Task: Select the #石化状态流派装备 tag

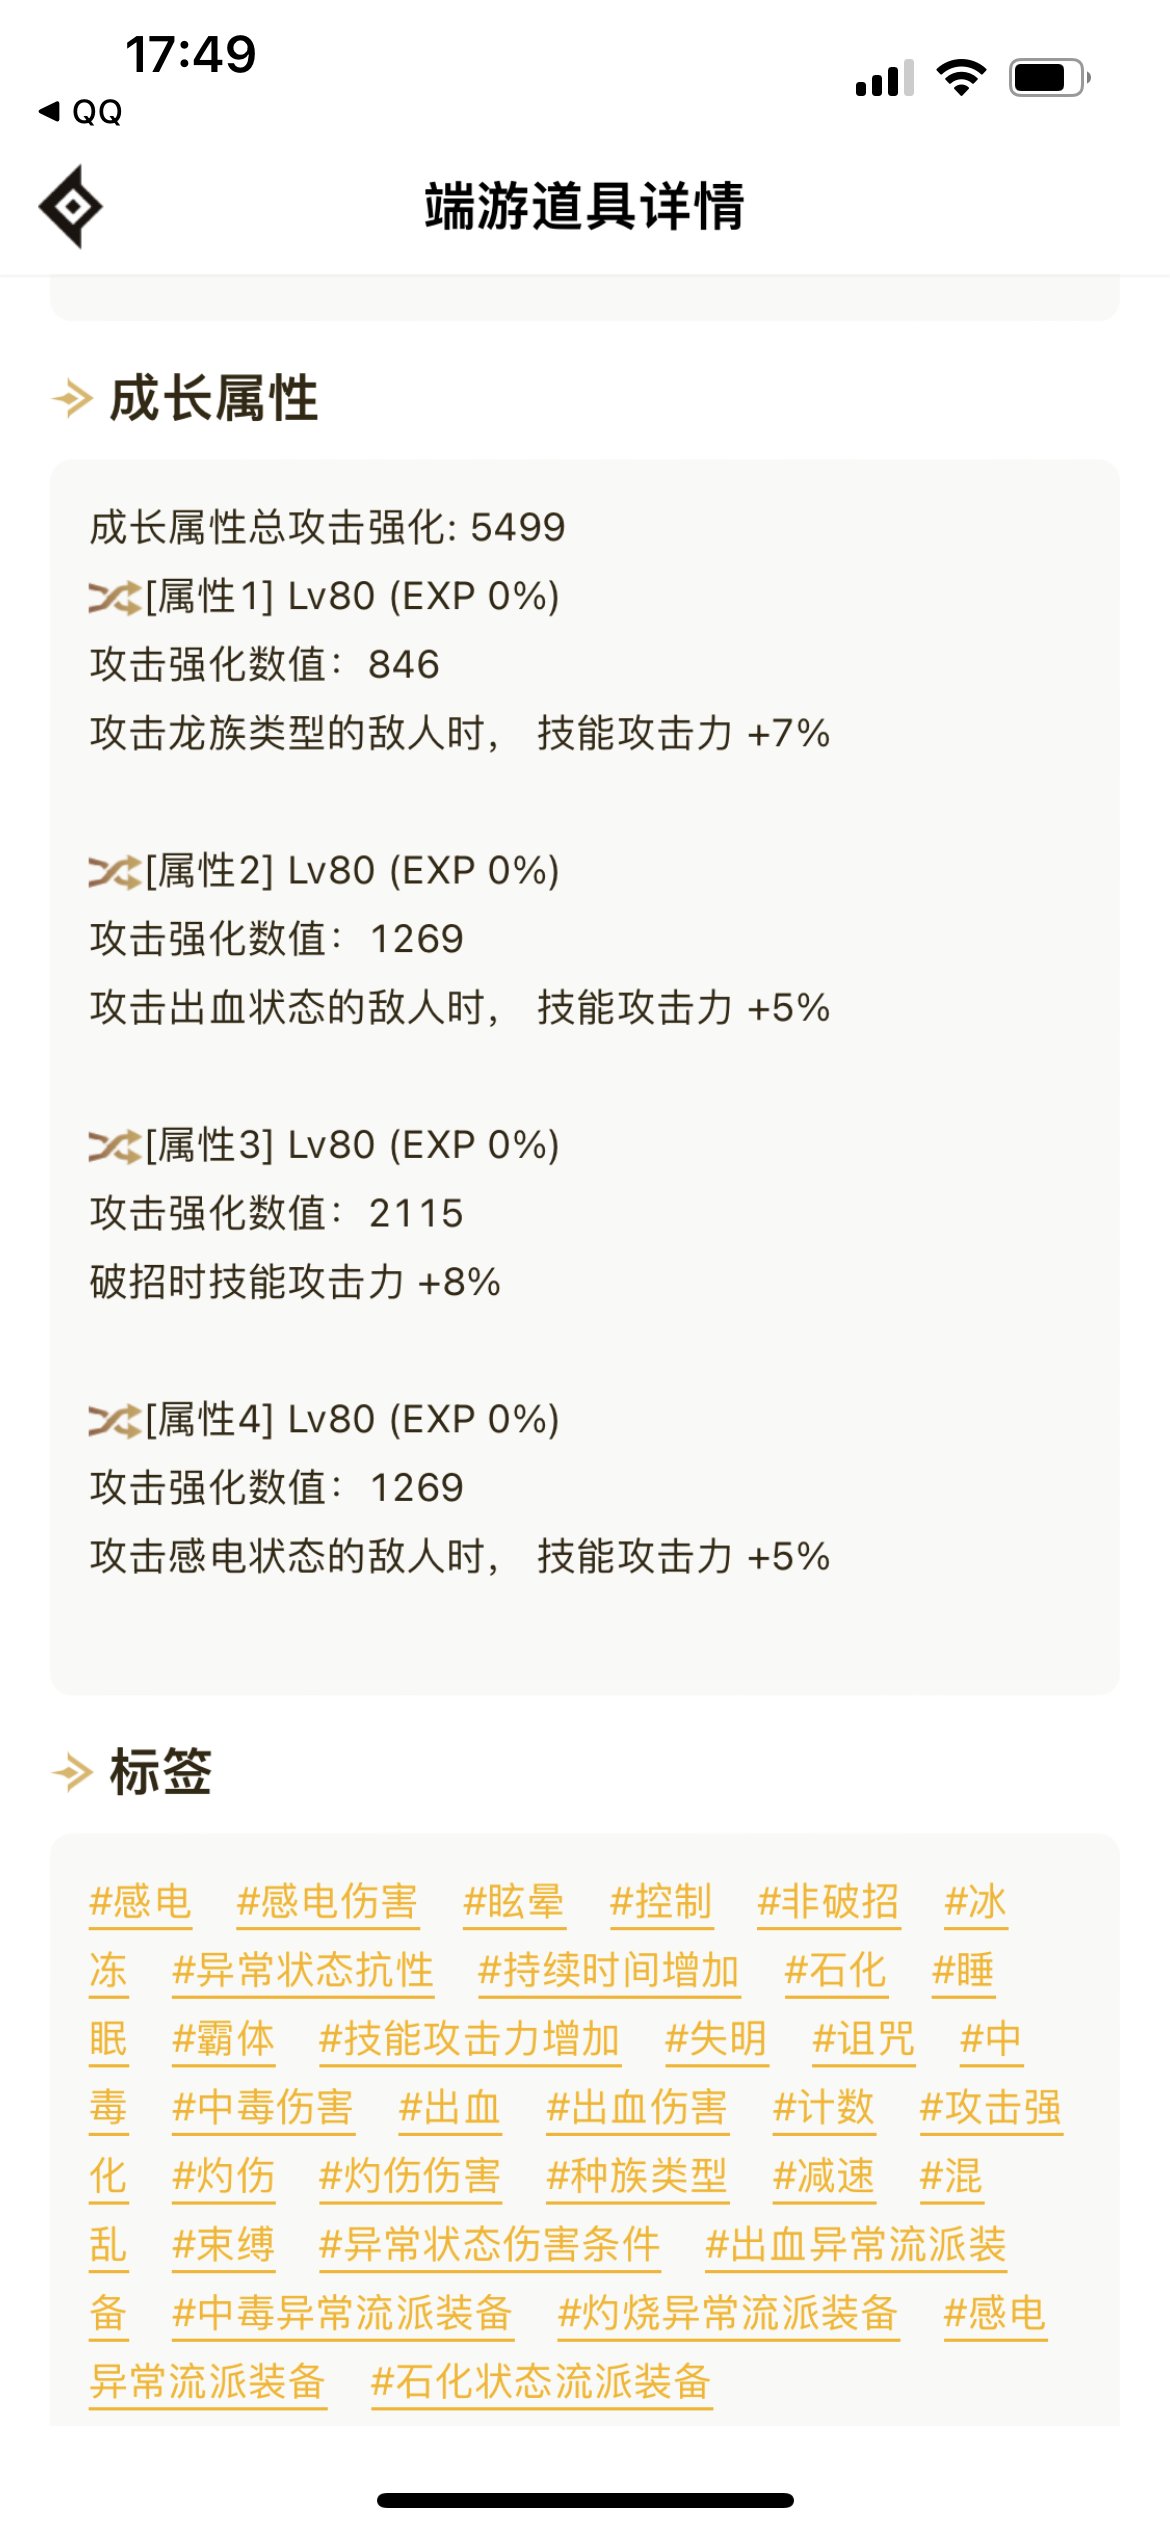Action: 541,2382
